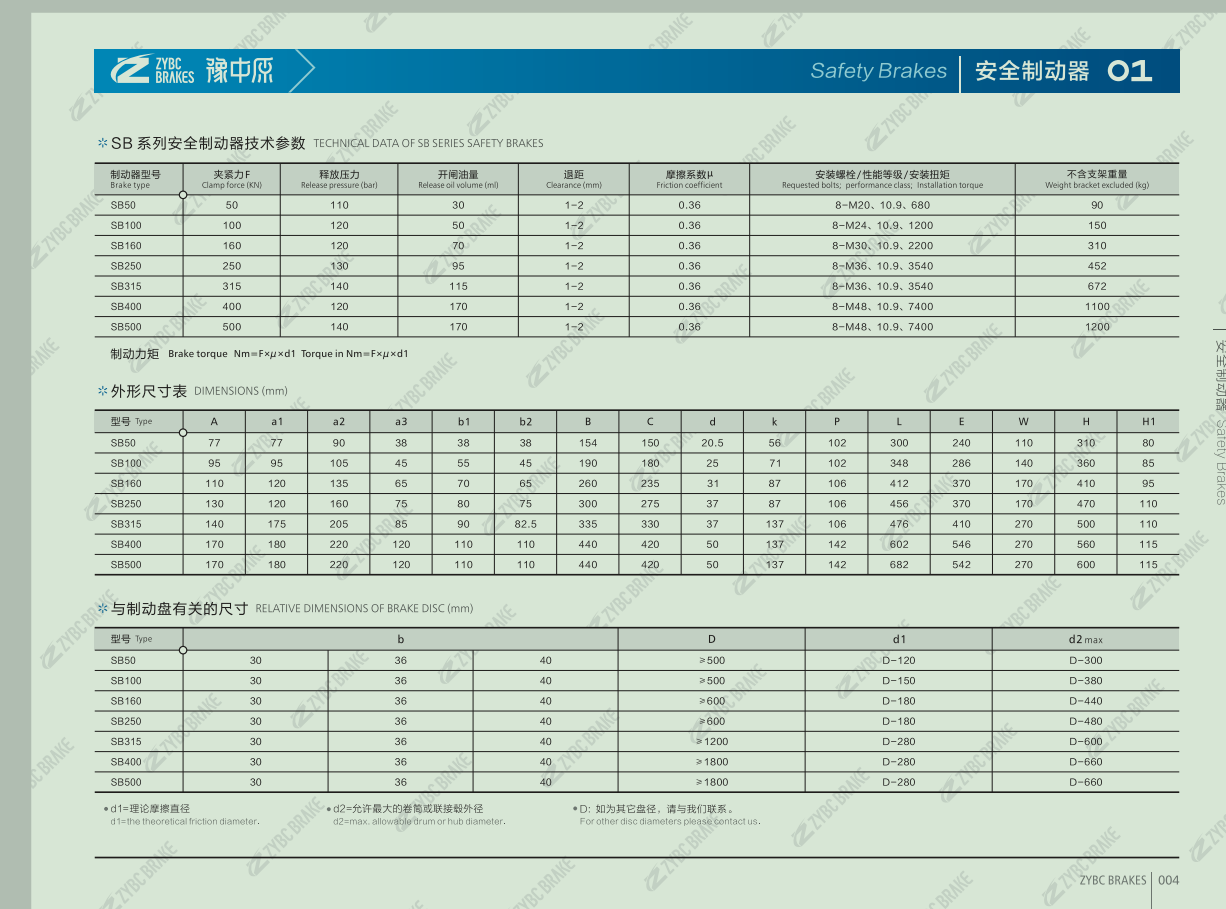Click the 8-M20、10.9、680 bolt cell

[882, 205]
